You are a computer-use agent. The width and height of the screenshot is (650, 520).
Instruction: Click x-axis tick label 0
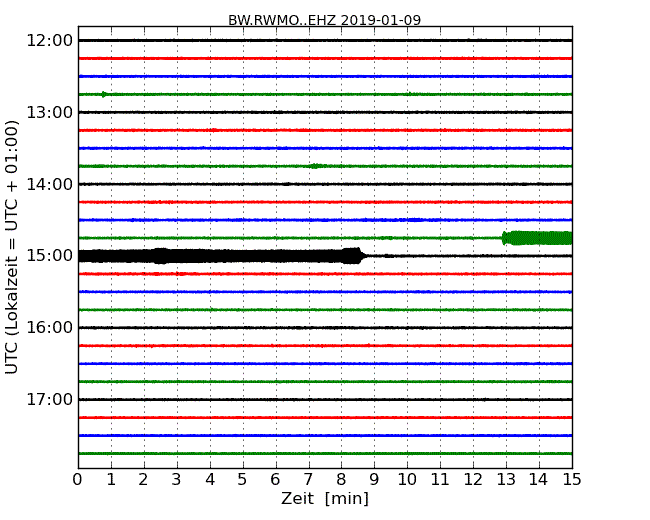click(x=78, y=480)
